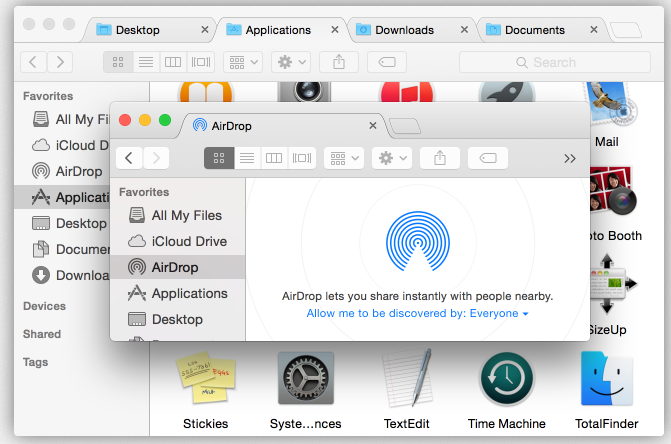The height and width of the screenshot is (444, 671).
Task: Select column view in Applications window
Action: point(173,62)
